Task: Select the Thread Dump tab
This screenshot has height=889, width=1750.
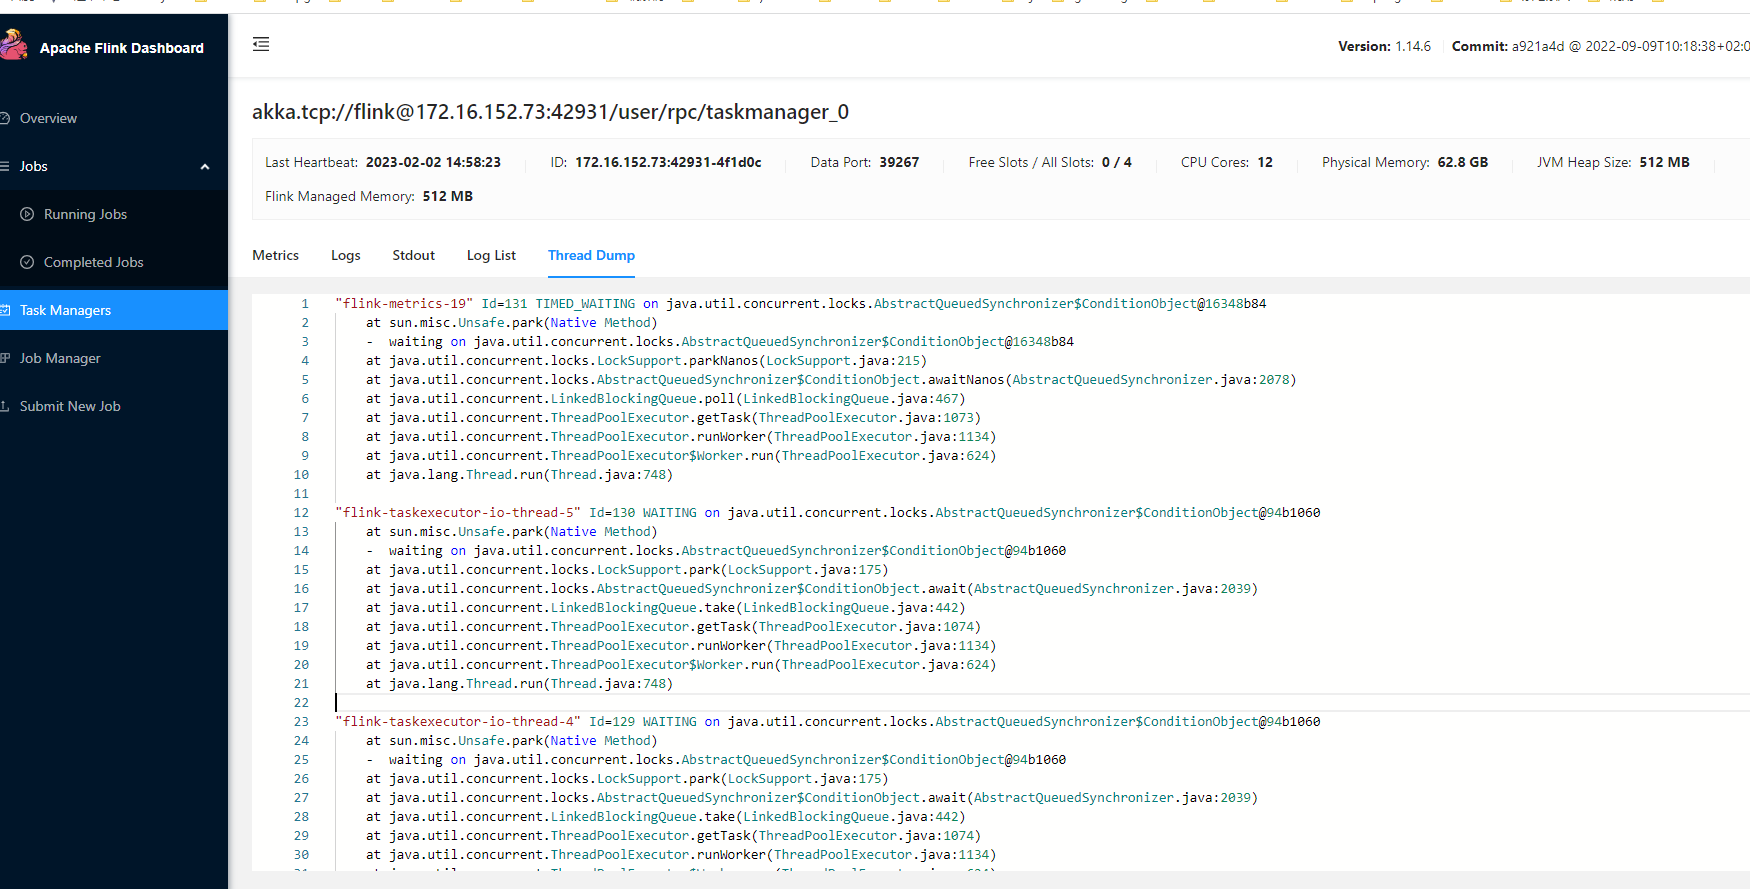Action: click(x=591, y=255)
